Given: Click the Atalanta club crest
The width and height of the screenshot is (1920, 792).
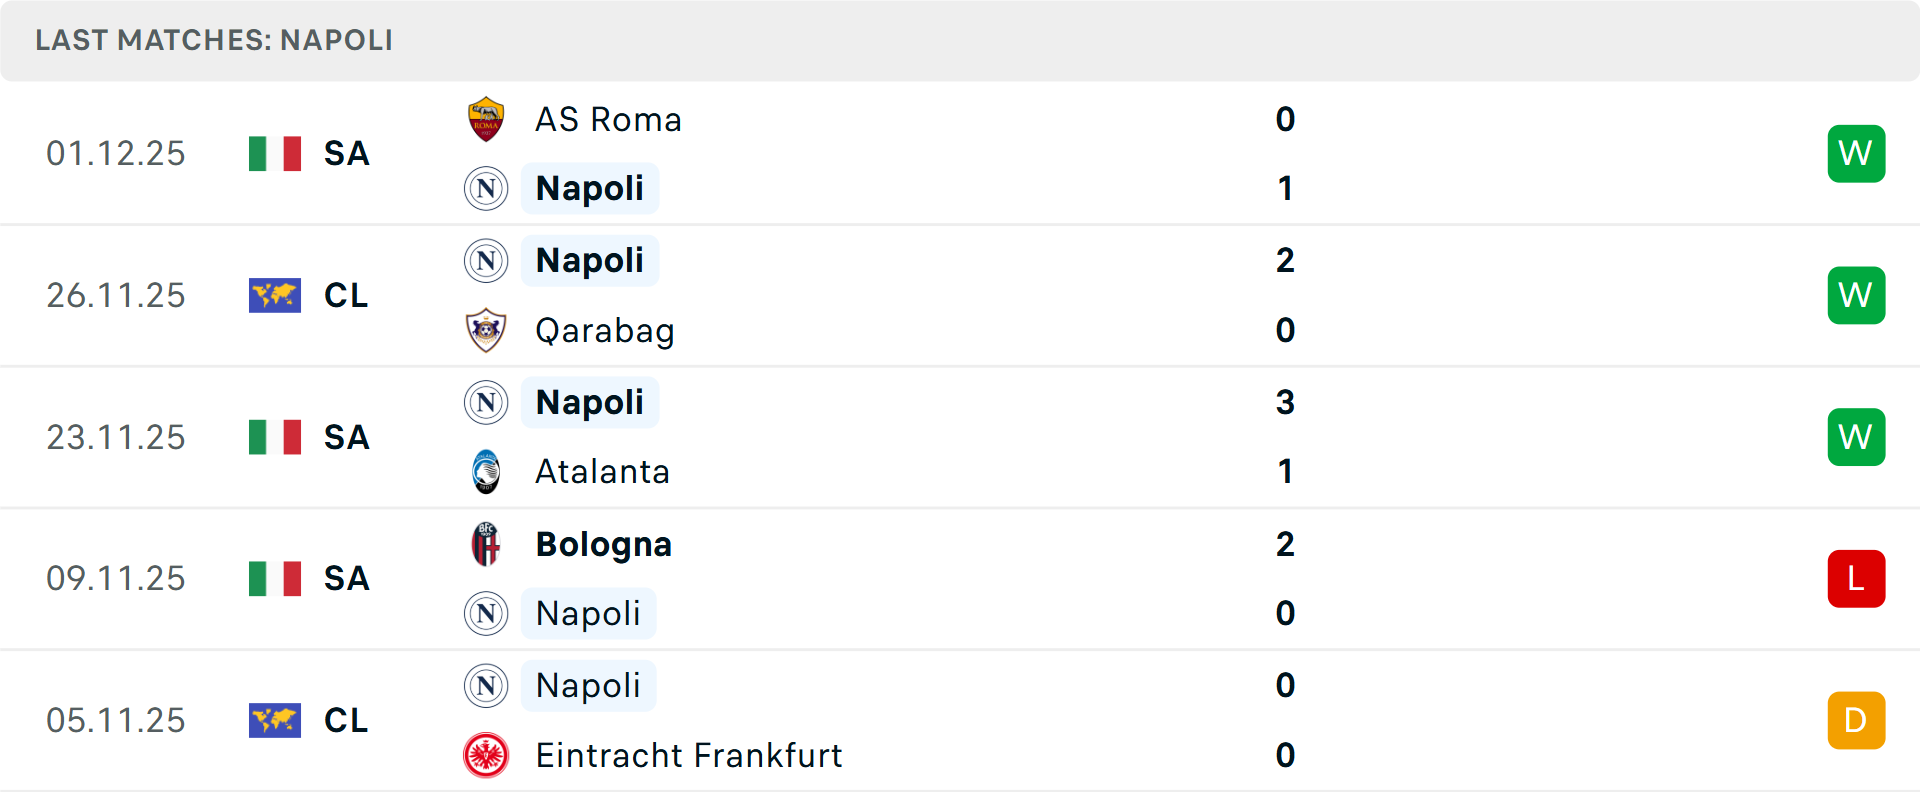Looking at the screenshot, I should tap(486, 472).
